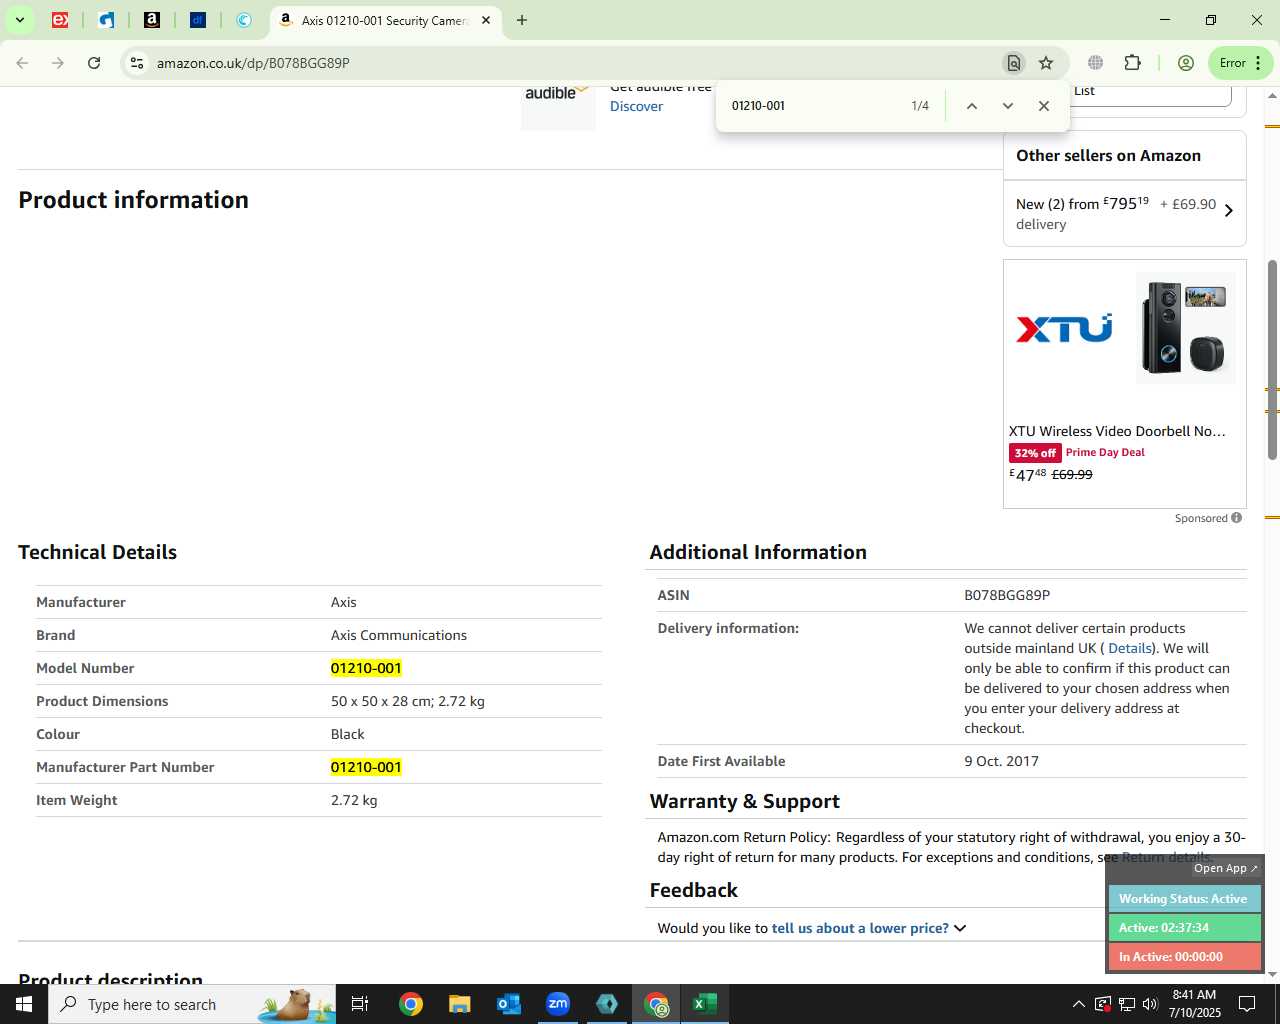This screenshot has height=1024, width=1280.
Task: Expand other sellers chevron arrow
Action: coord(1229,211)
